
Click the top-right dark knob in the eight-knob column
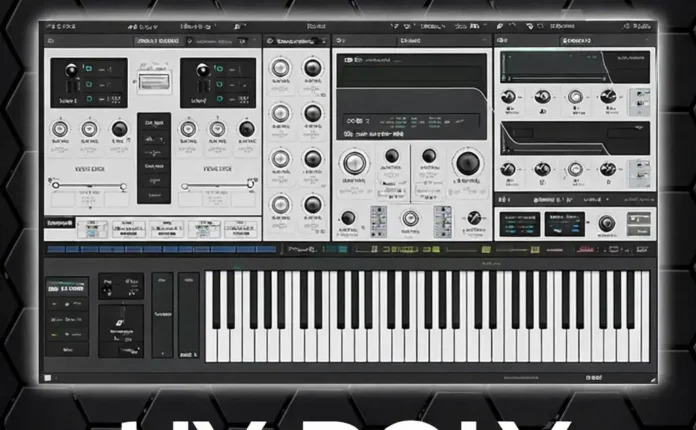(x=312, y=68)
